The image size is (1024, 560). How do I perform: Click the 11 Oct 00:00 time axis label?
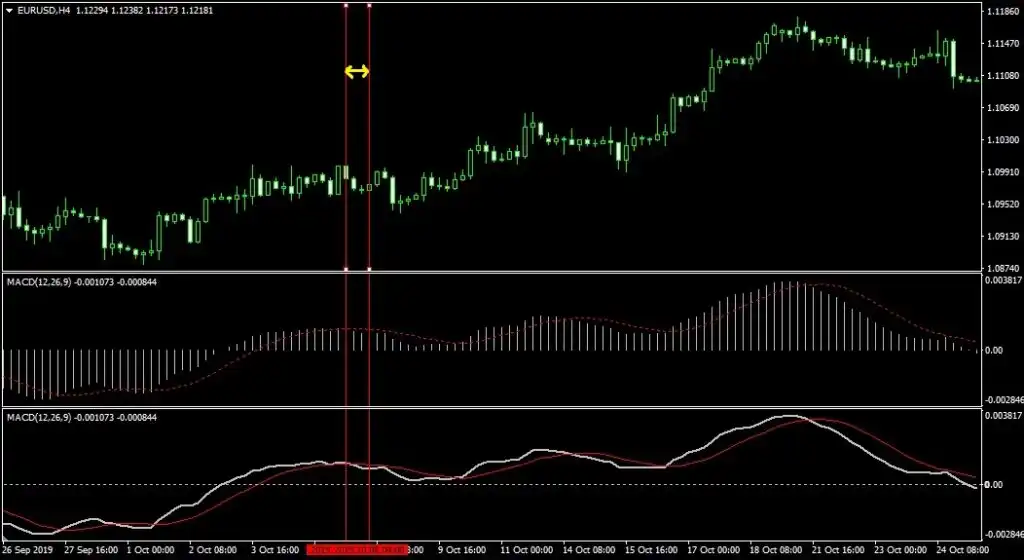tap(525, 549)
